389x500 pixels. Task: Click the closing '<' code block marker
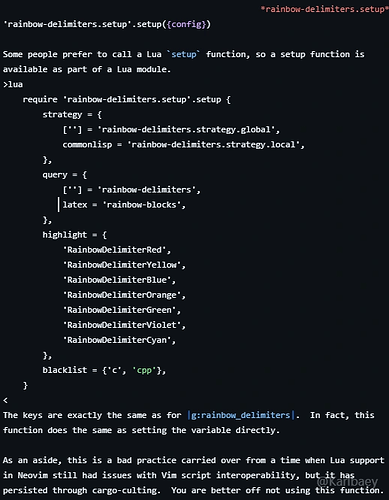[x=5, y=400]
